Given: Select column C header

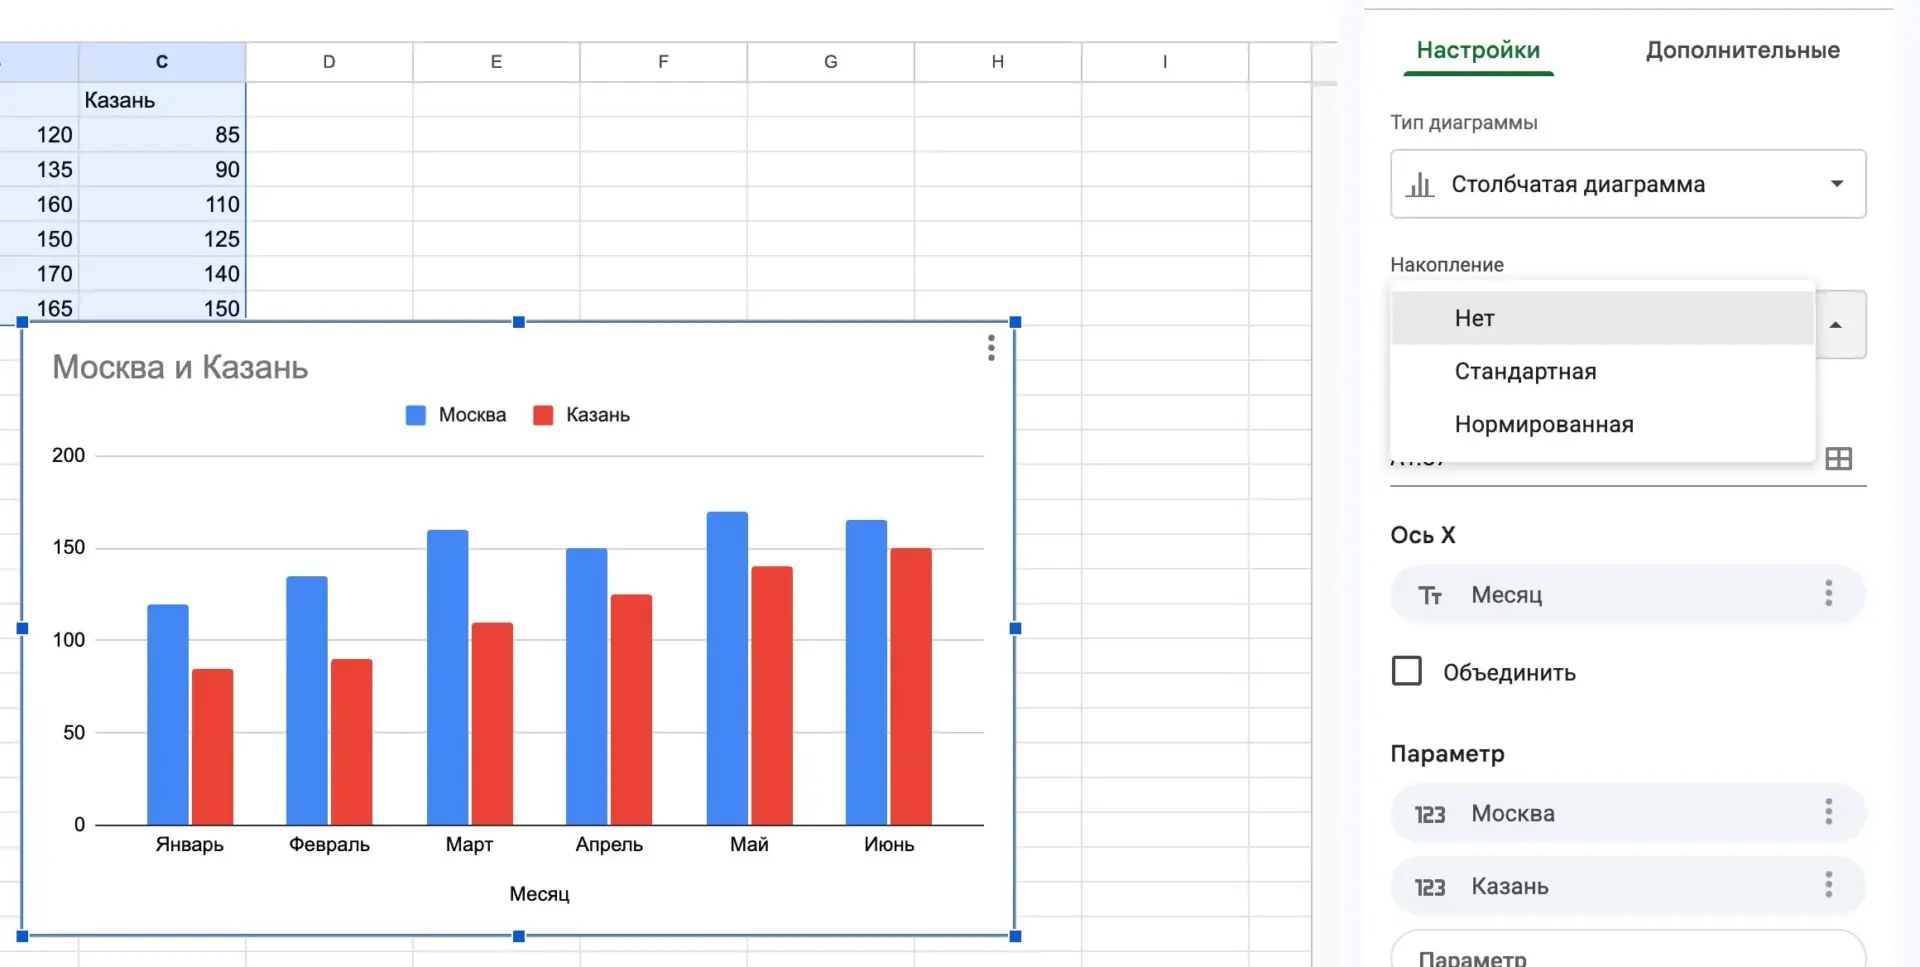Looking at the screenshot, I should point(162,61).
